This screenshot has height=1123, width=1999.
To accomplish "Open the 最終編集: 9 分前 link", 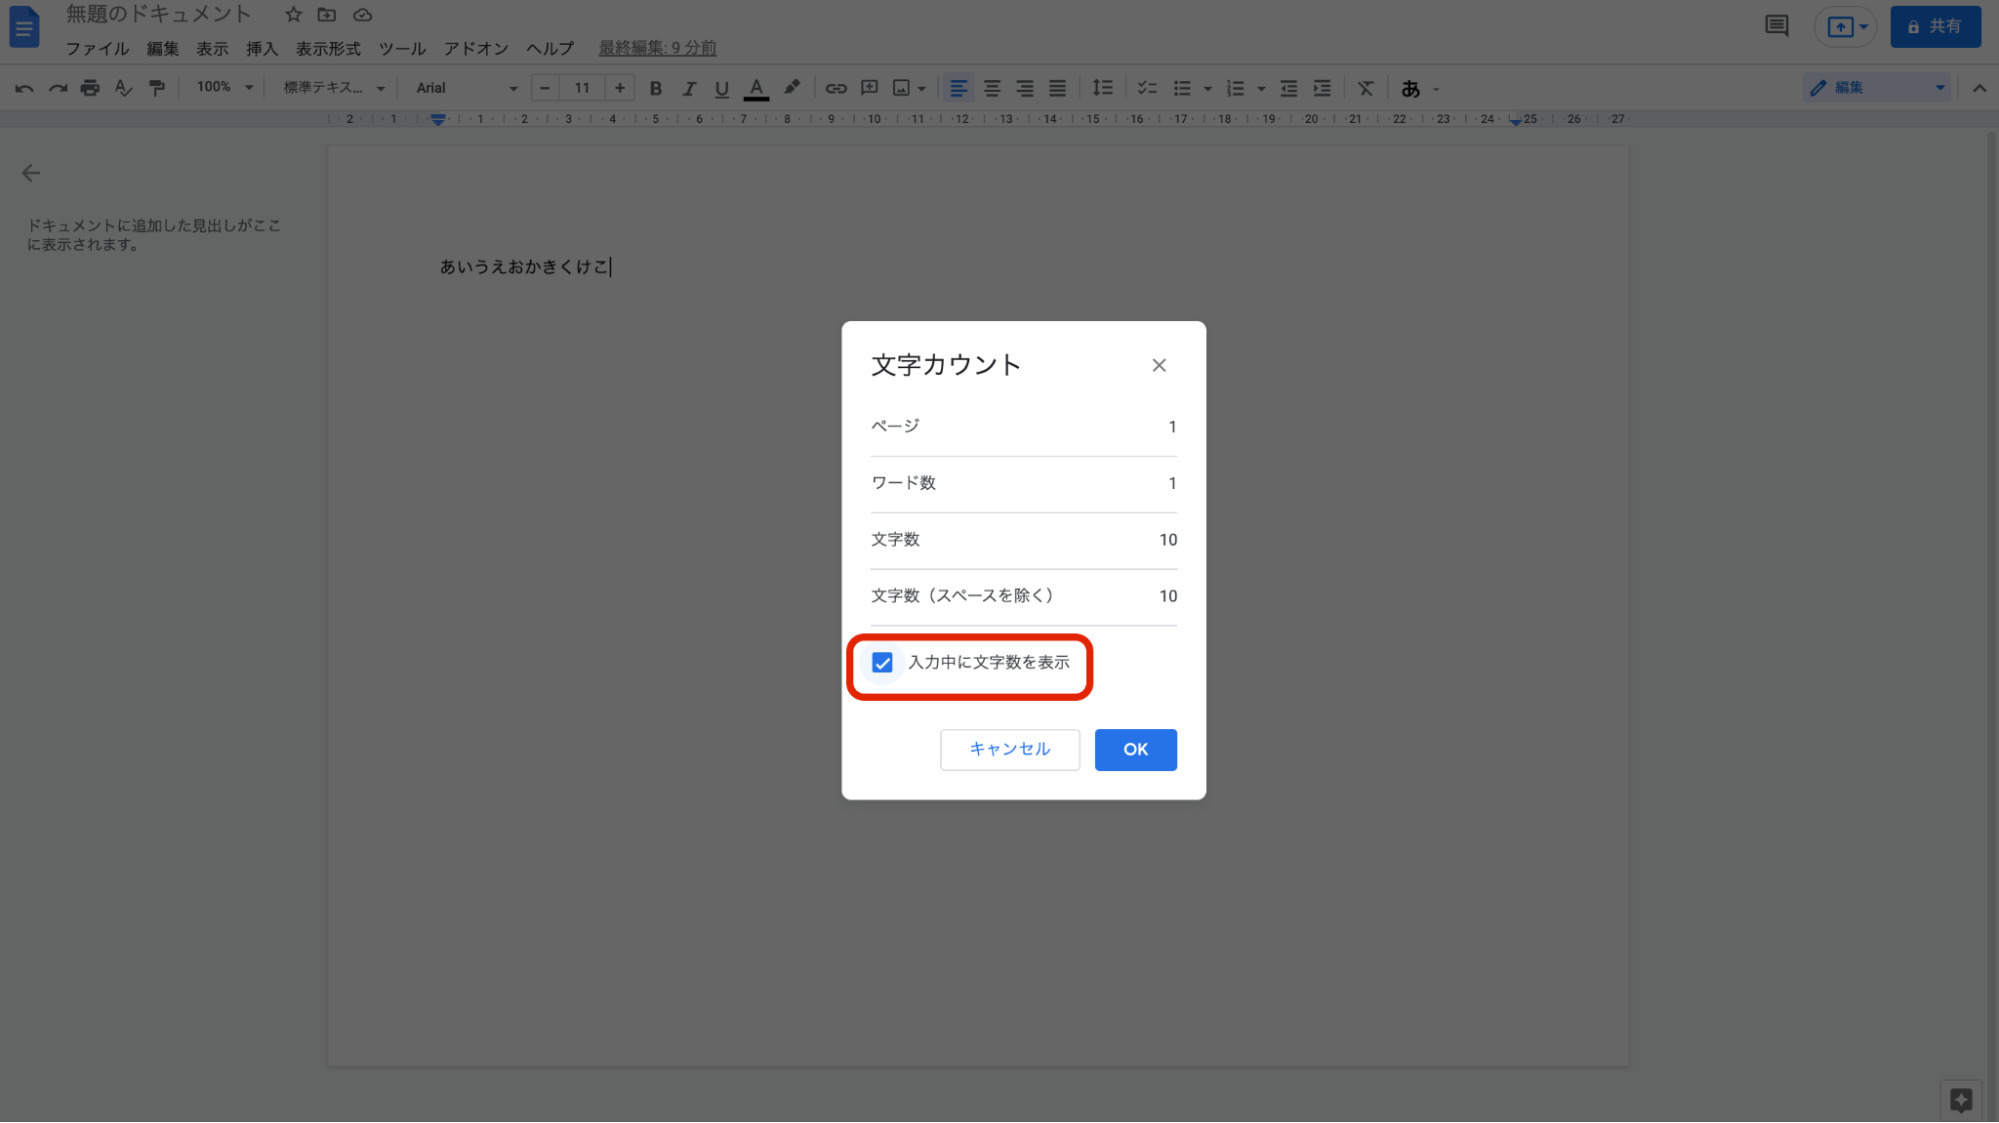I will click(x=657, y=48).
